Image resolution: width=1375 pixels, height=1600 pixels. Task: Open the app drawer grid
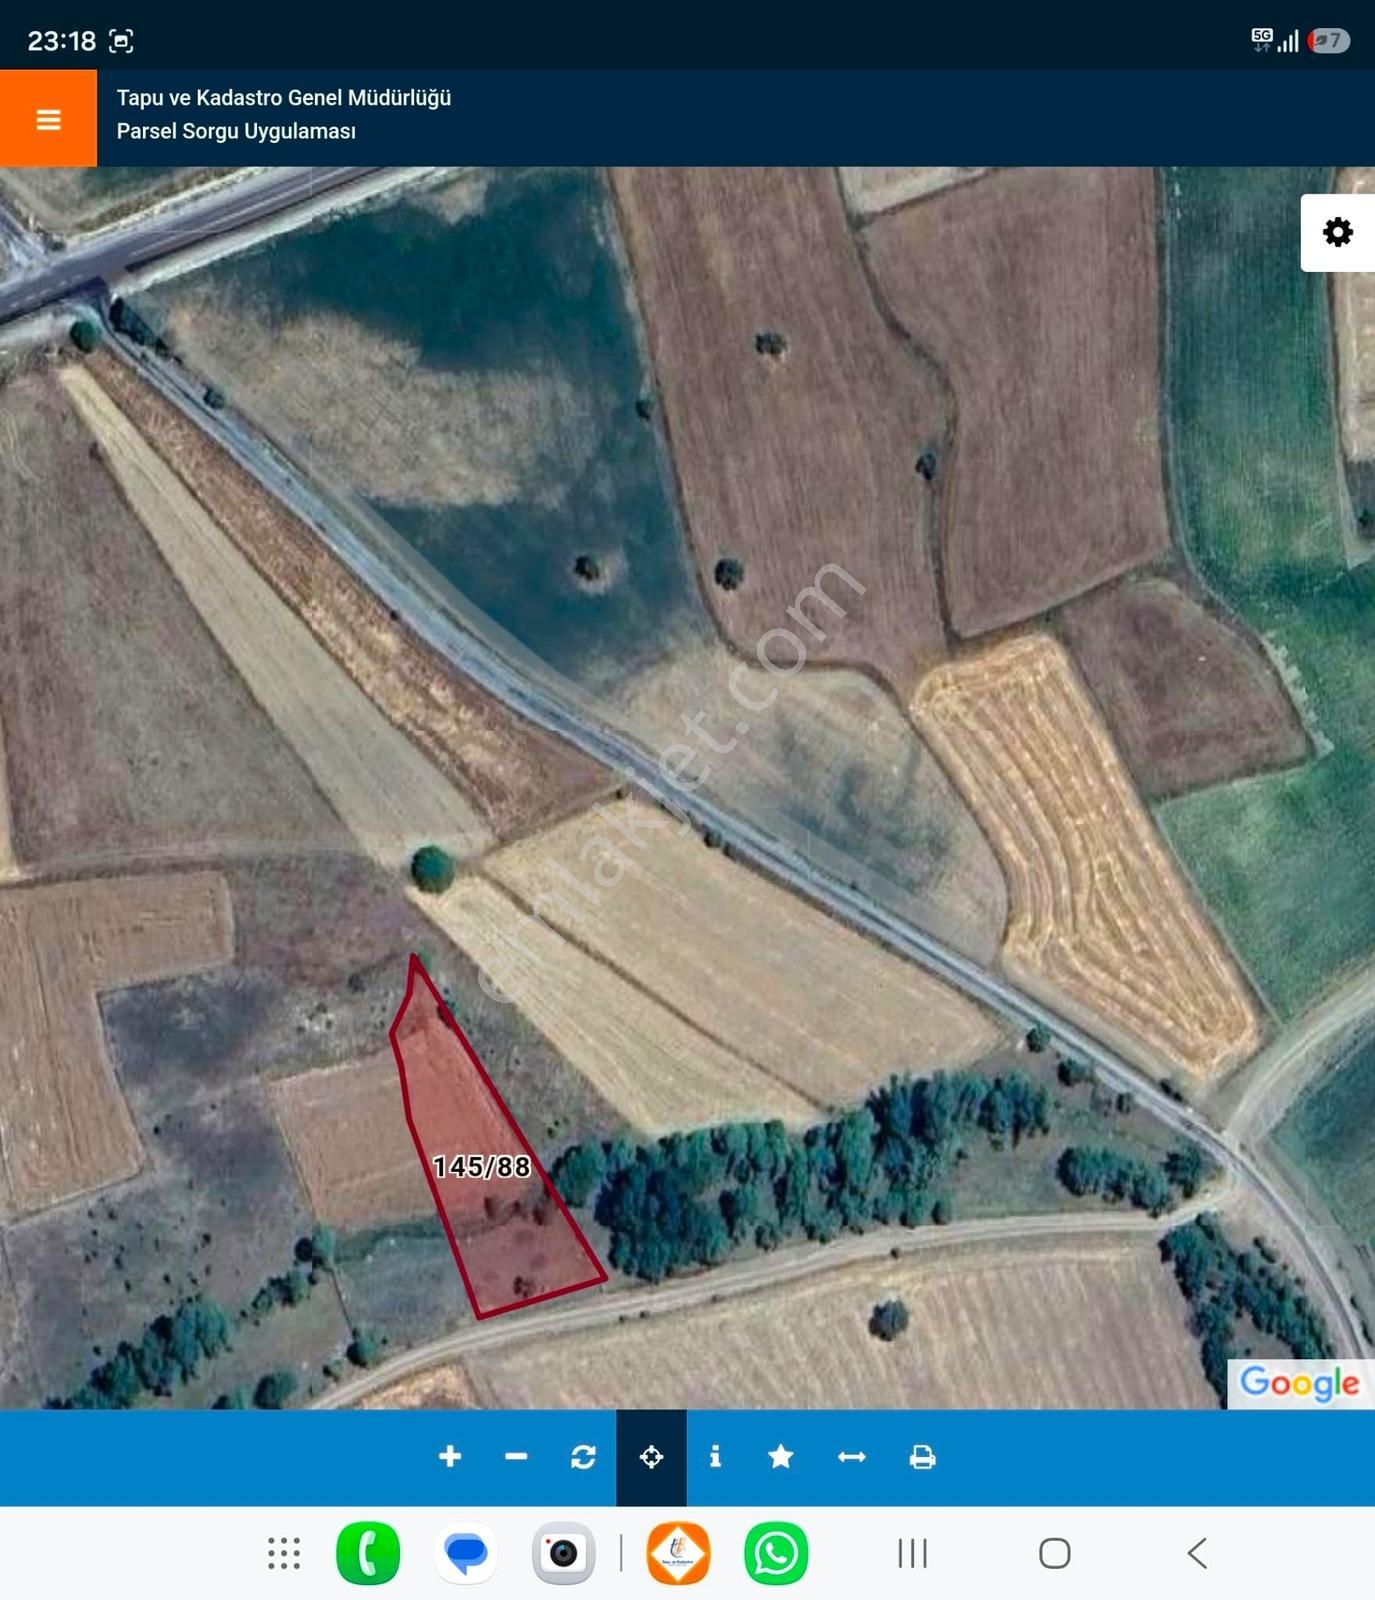coord(284,1553)
